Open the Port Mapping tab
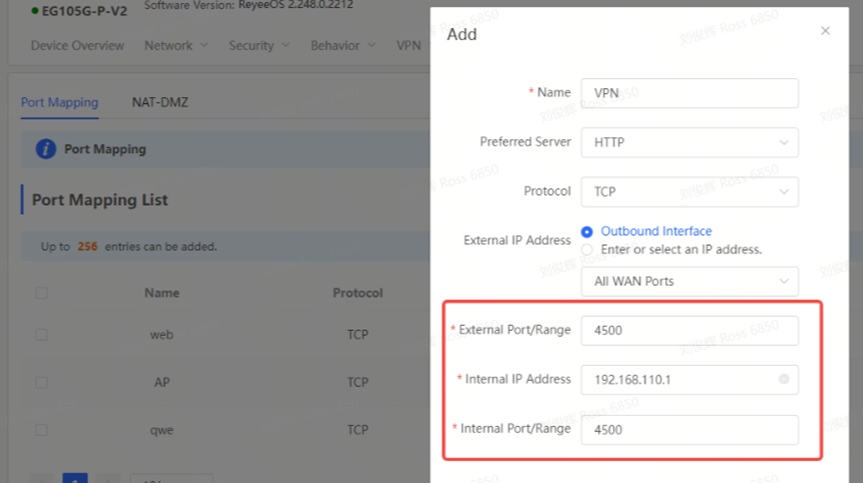Viewport: 863px width, 483px height. (x=59, y=102)
